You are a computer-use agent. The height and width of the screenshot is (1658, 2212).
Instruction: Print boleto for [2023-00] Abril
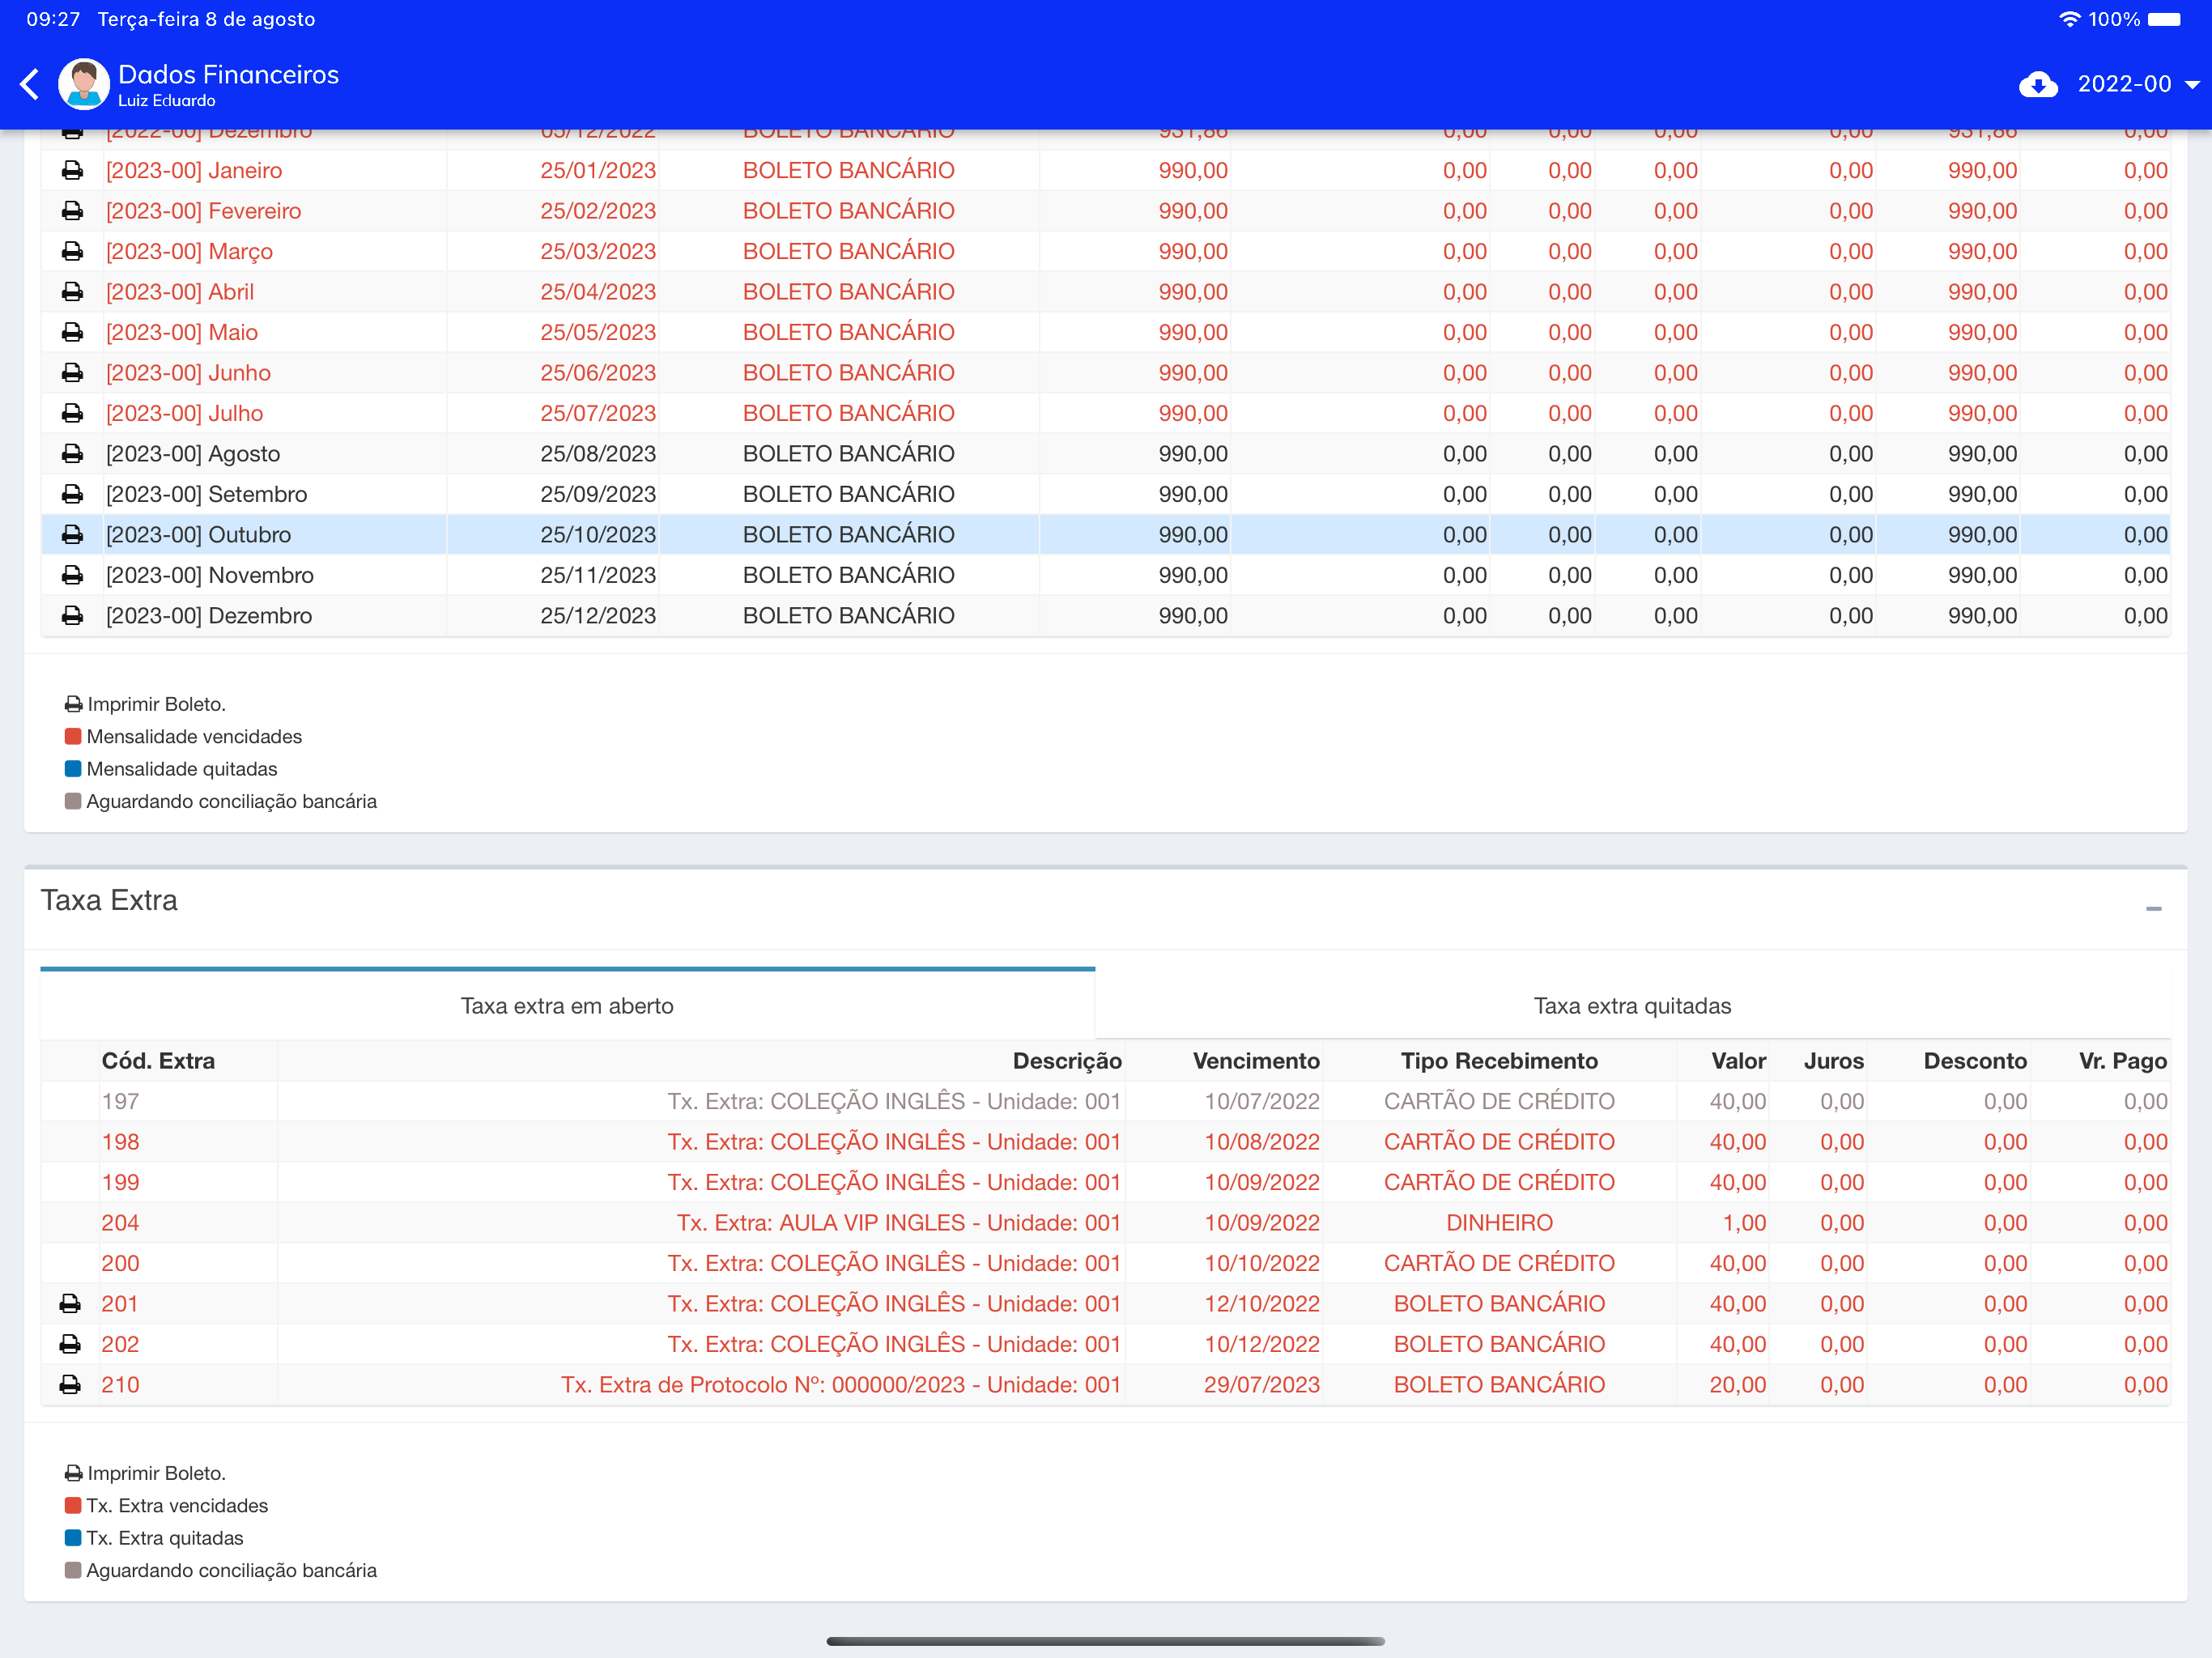pos(72,292)
